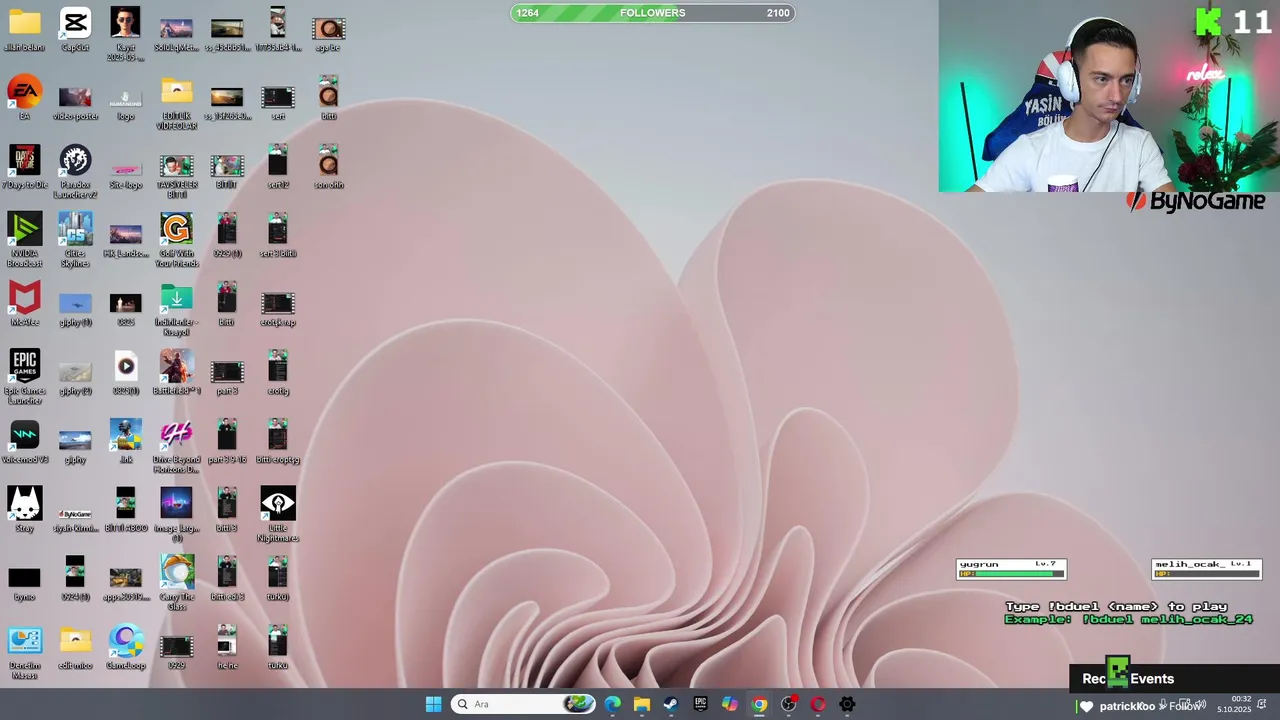This screenshot has height=720, width=1280.
Task: Open the notification bell in tray
Action: [1262, 704]
